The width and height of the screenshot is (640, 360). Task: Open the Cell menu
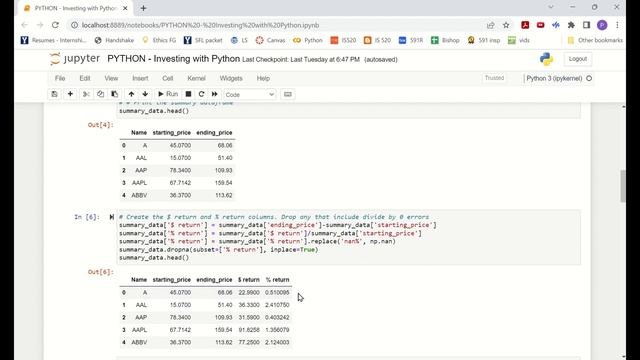(x=168, y=78)
